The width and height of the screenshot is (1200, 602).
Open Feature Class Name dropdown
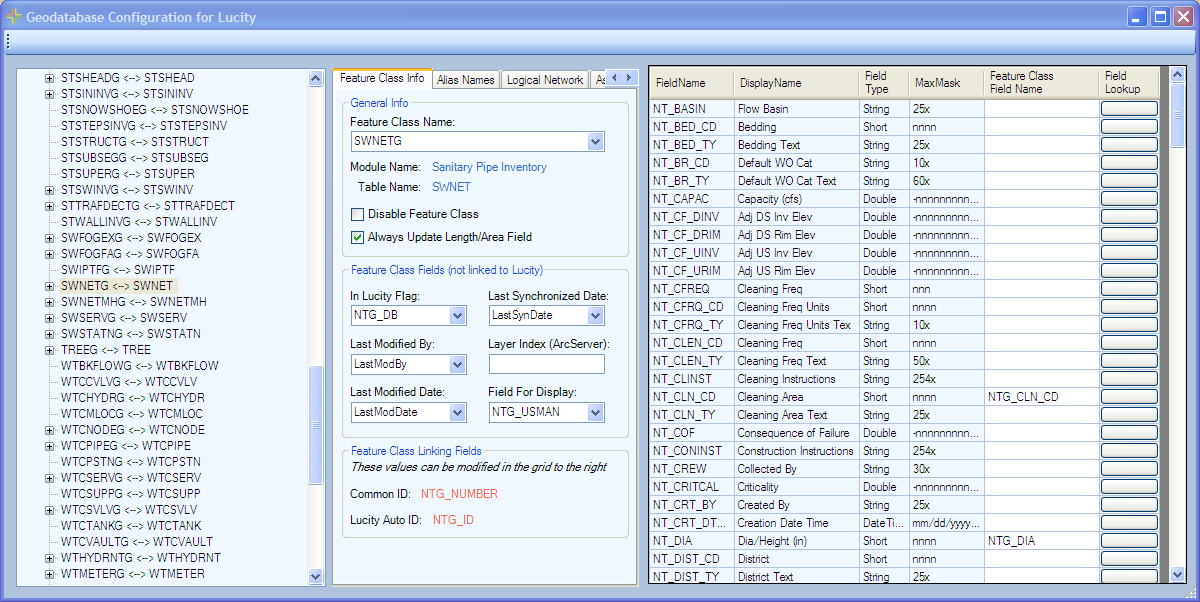pos(596,142)
